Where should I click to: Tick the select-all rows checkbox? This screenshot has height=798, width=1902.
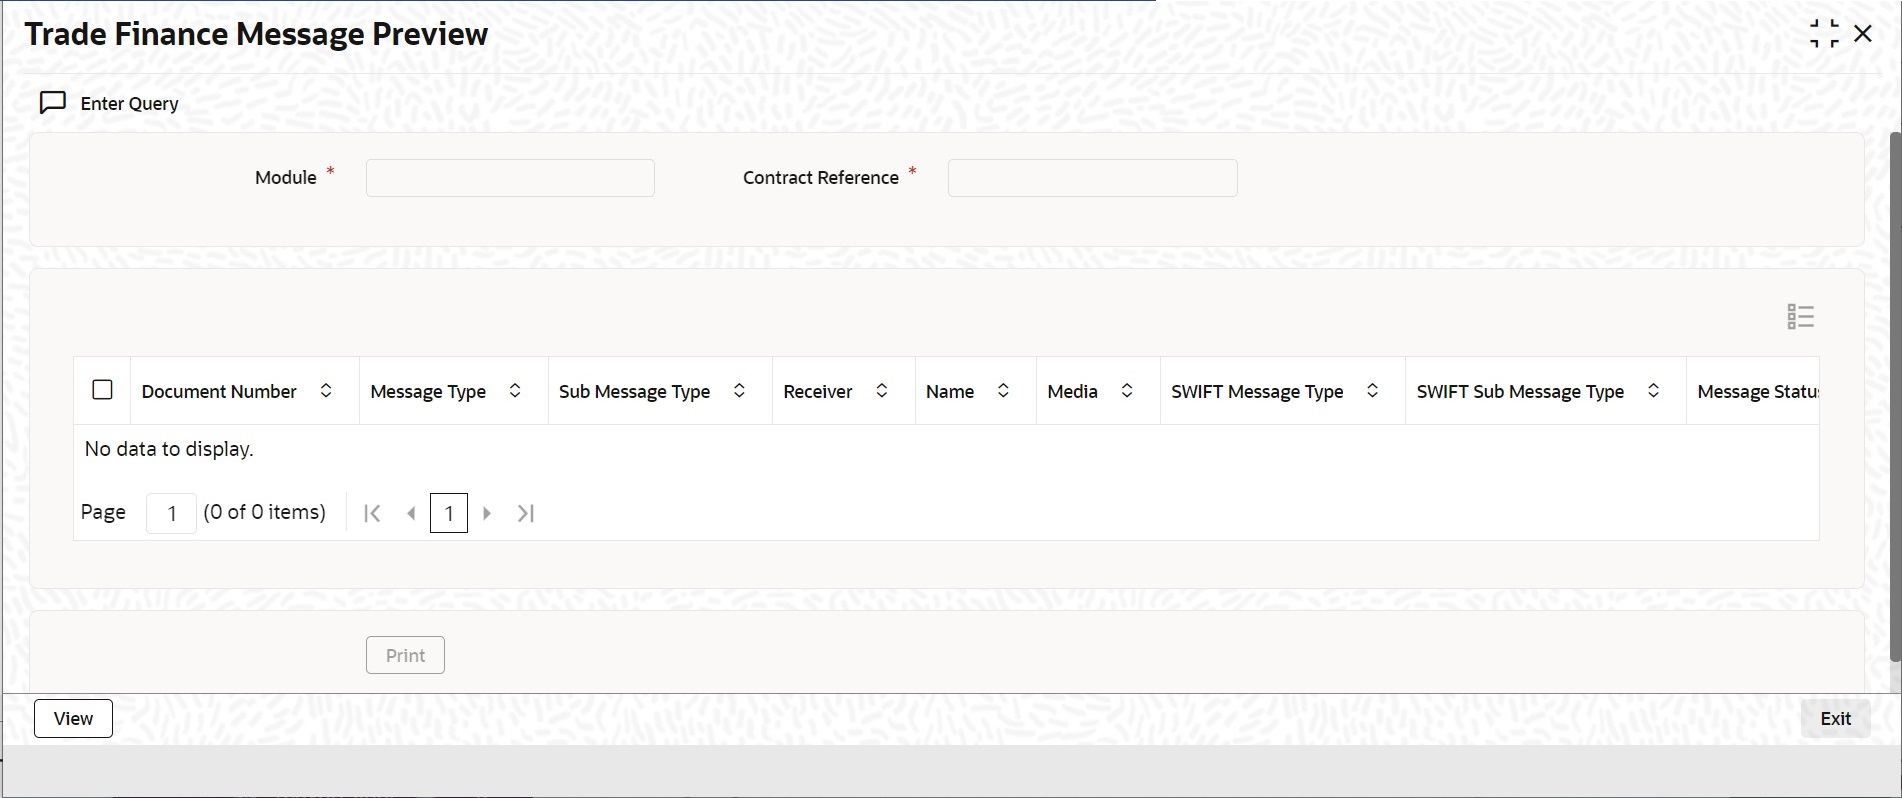[102, 390]
